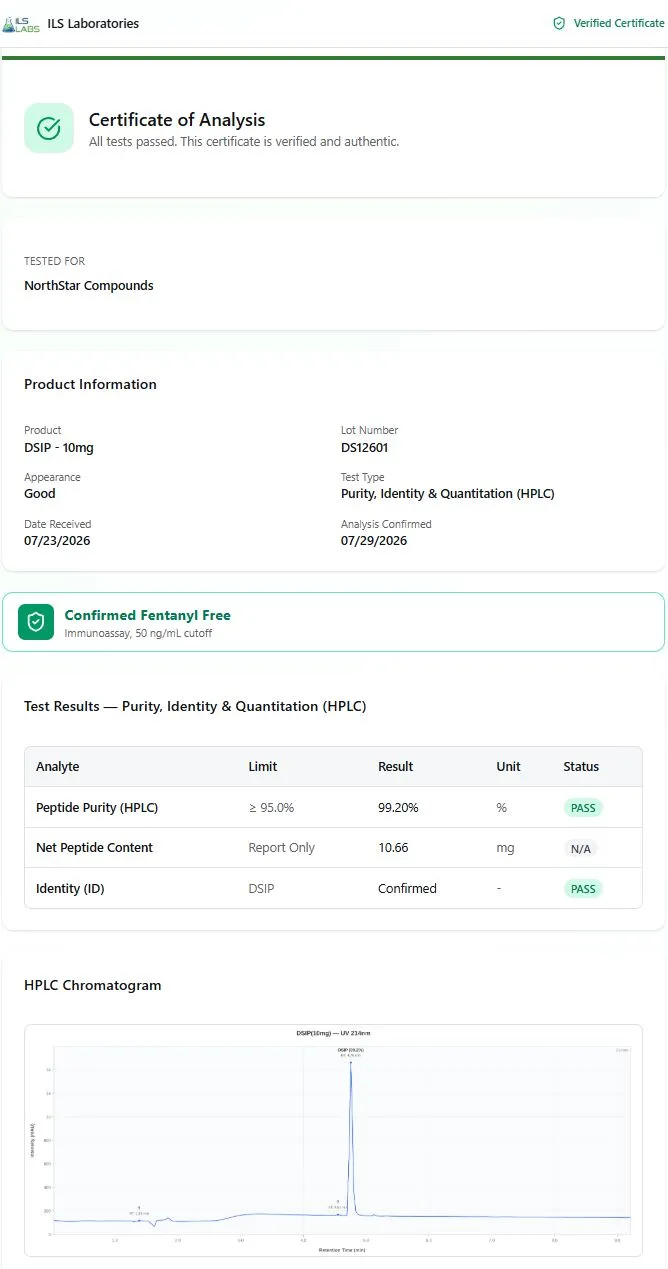The image size is (668, 1269).
Task: Select the Limit column header
Action: point(263,767)
